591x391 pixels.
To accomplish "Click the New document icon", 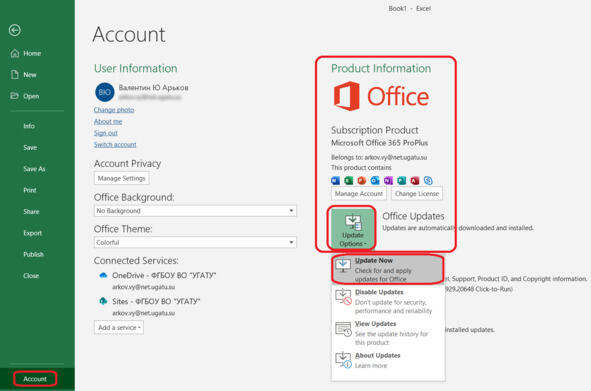I will click(x=15, y=75).
